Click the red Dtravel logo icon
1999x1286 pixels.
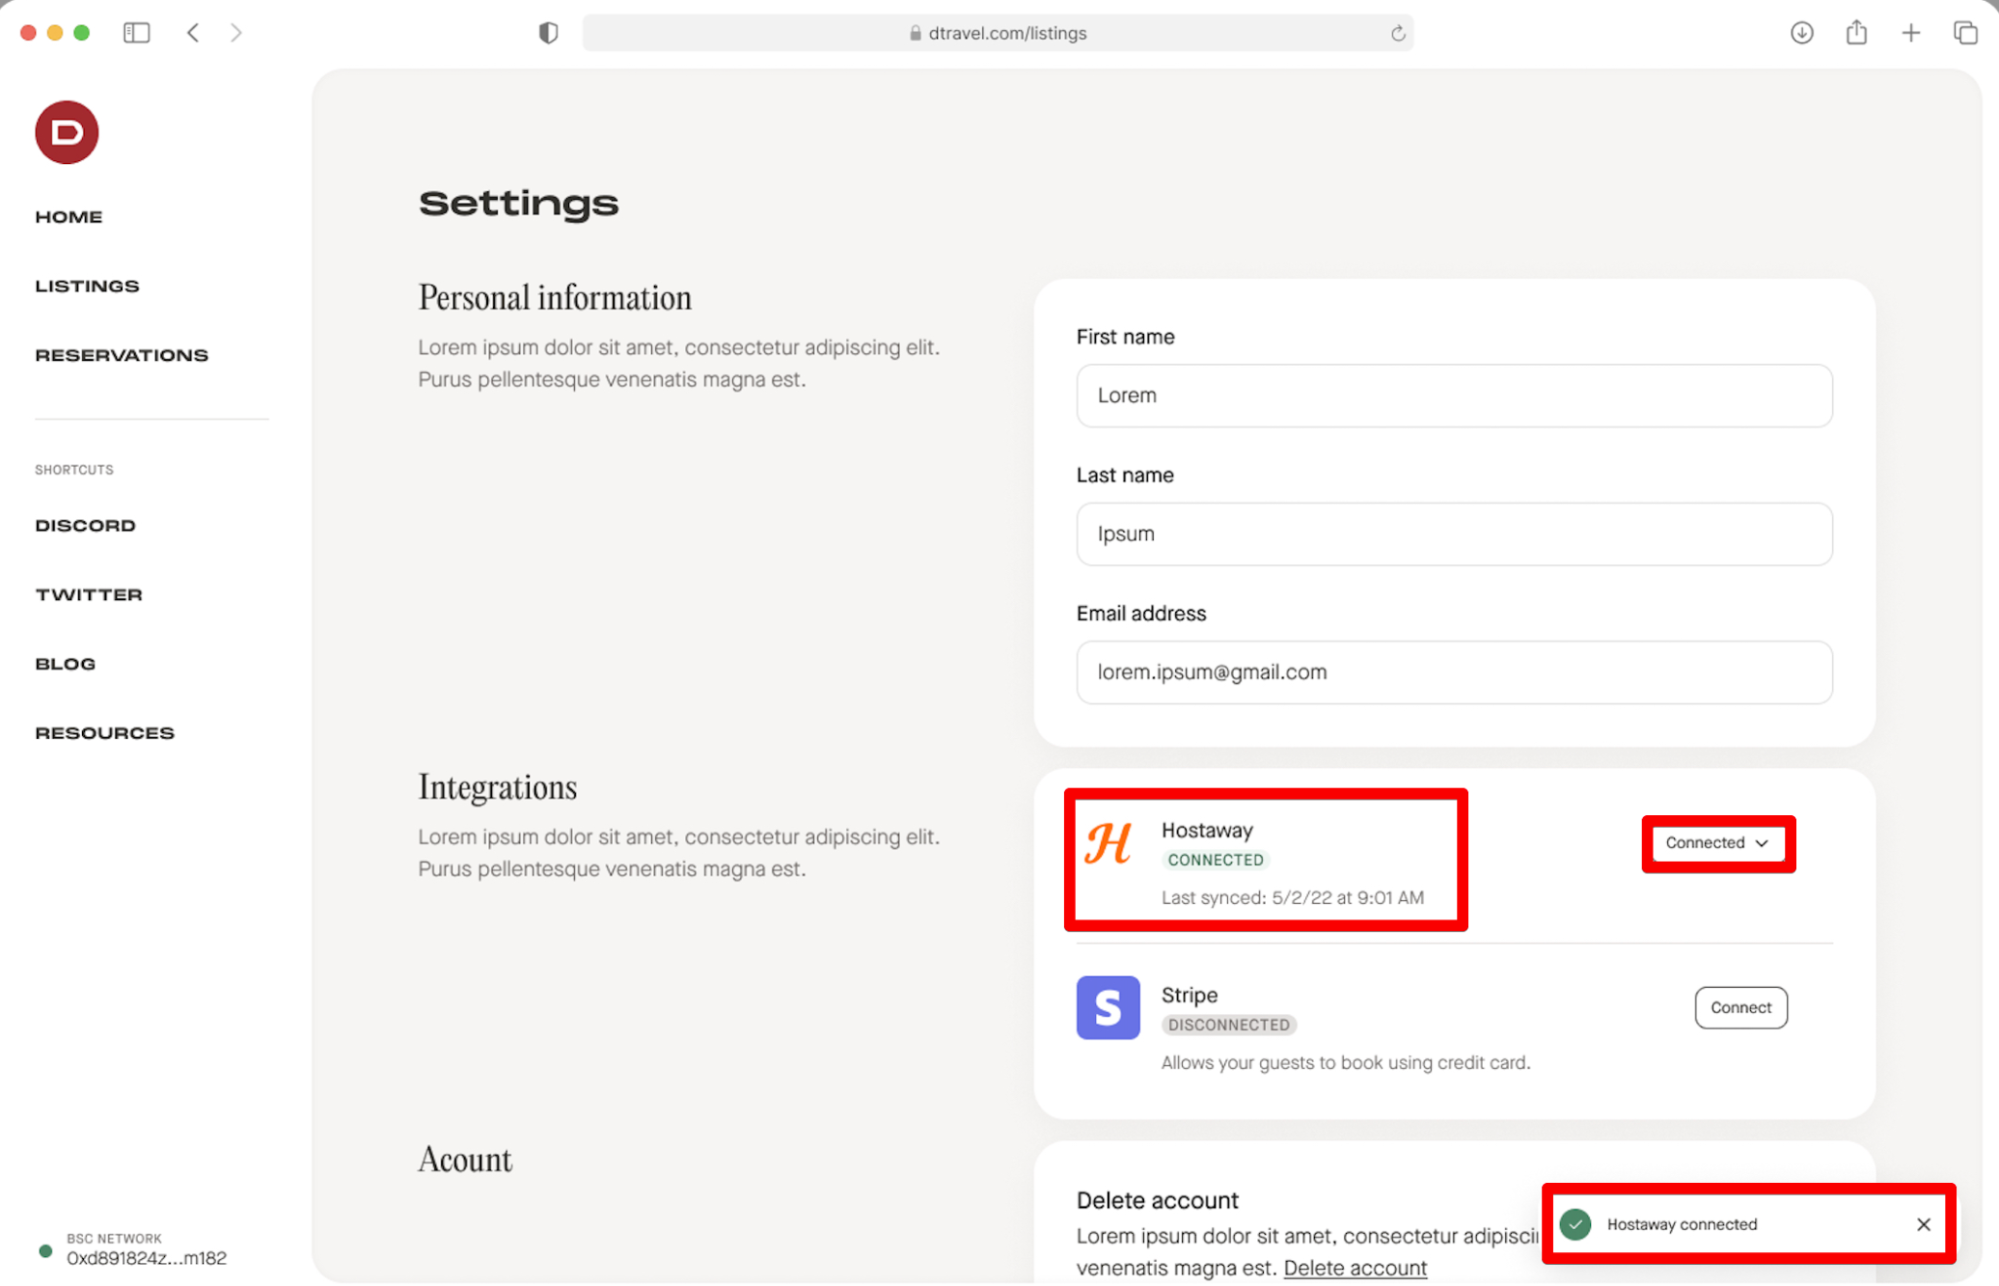(66, 132)
